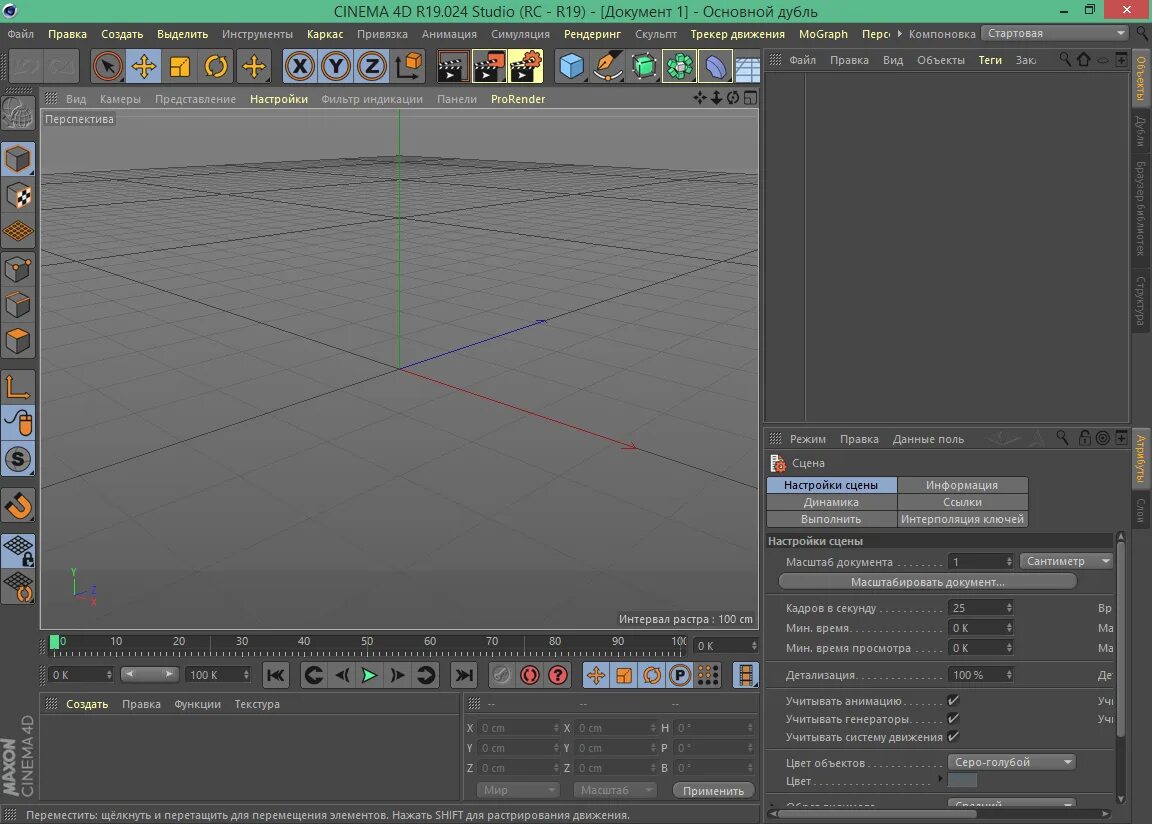
Task: Open the 'Симуляция' menu
Action: coord(520,34)
